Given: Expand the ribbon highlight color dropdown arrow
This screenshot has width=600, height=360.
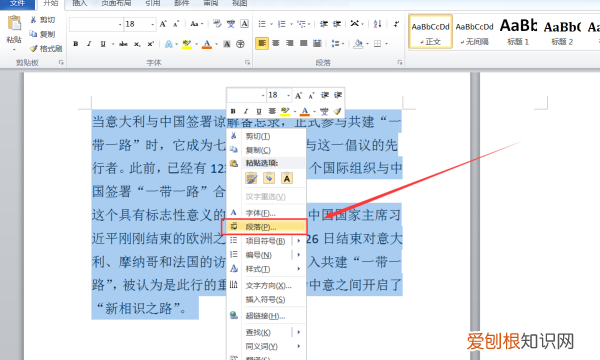Looking at the screenshot, I should click(196, 44).
